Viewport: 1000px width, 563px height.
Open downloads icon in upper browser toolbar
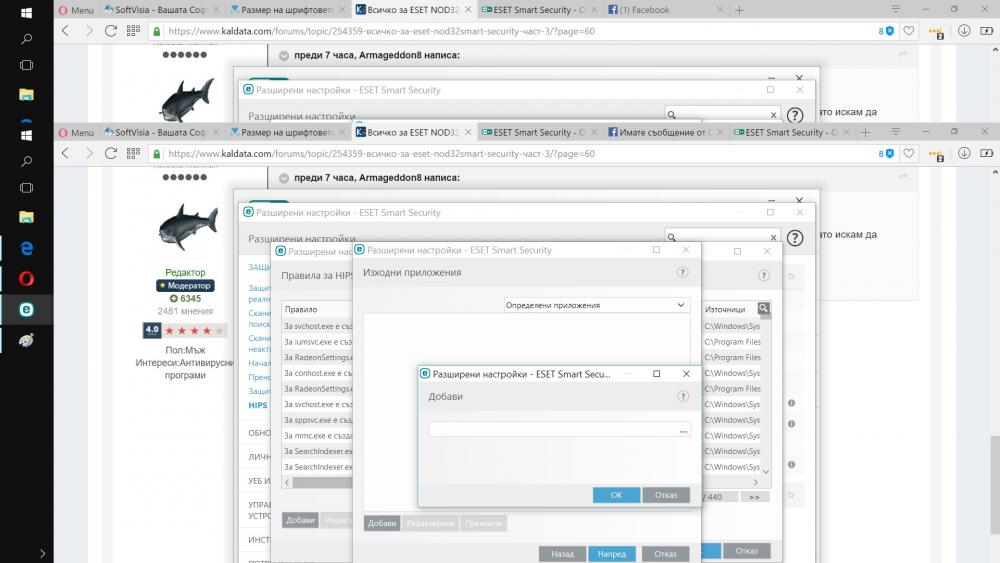(964, 31)
